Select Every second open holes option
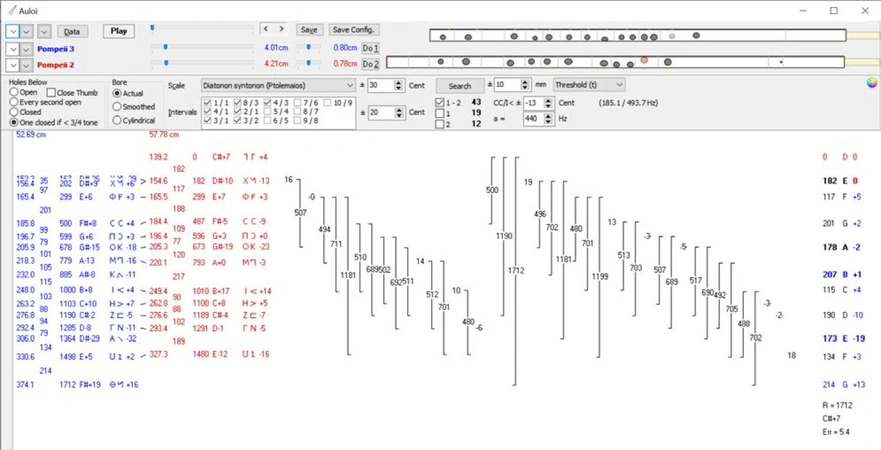The image size is (881, 450). 14,102
